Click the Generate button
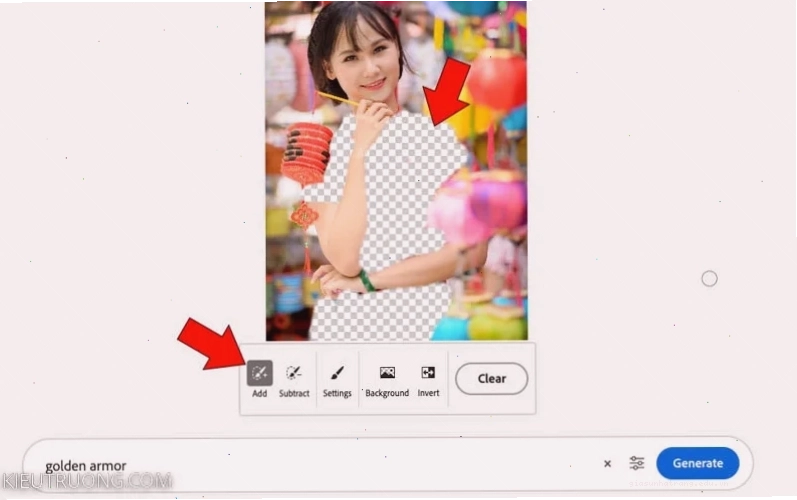The height and width of the screenshot is (500, 797). [x=697, y=463]
